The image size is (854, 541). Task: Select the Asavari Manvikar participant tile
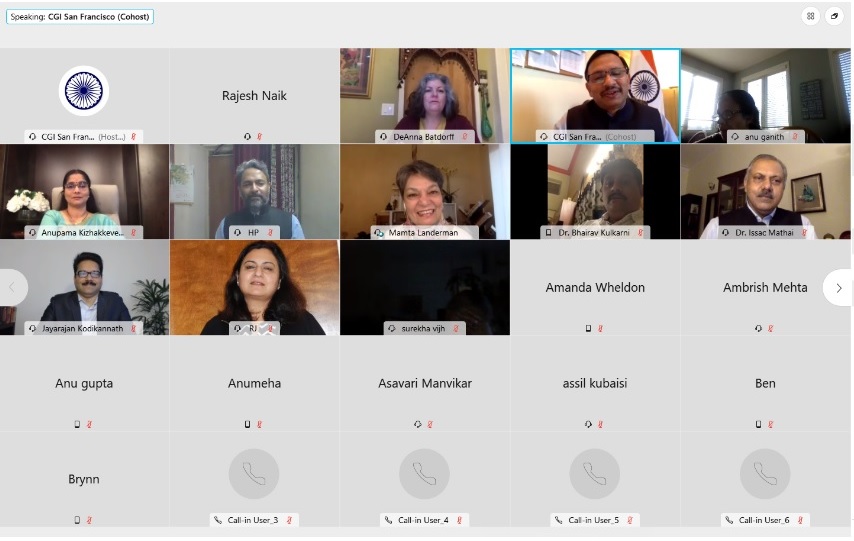coord(425,384)
